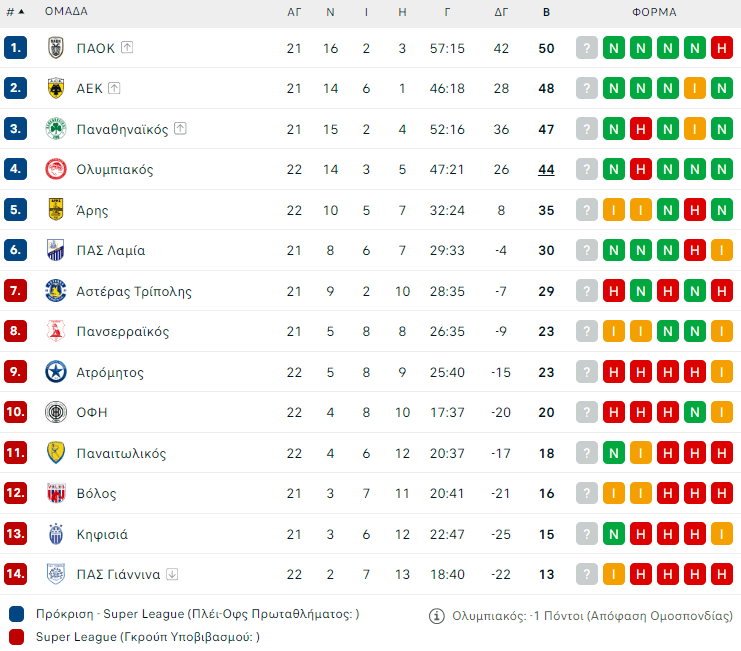Click the Ατρόμητος star logo
The width and height of the screenshot is (741, 651).
tap(56, 372)
